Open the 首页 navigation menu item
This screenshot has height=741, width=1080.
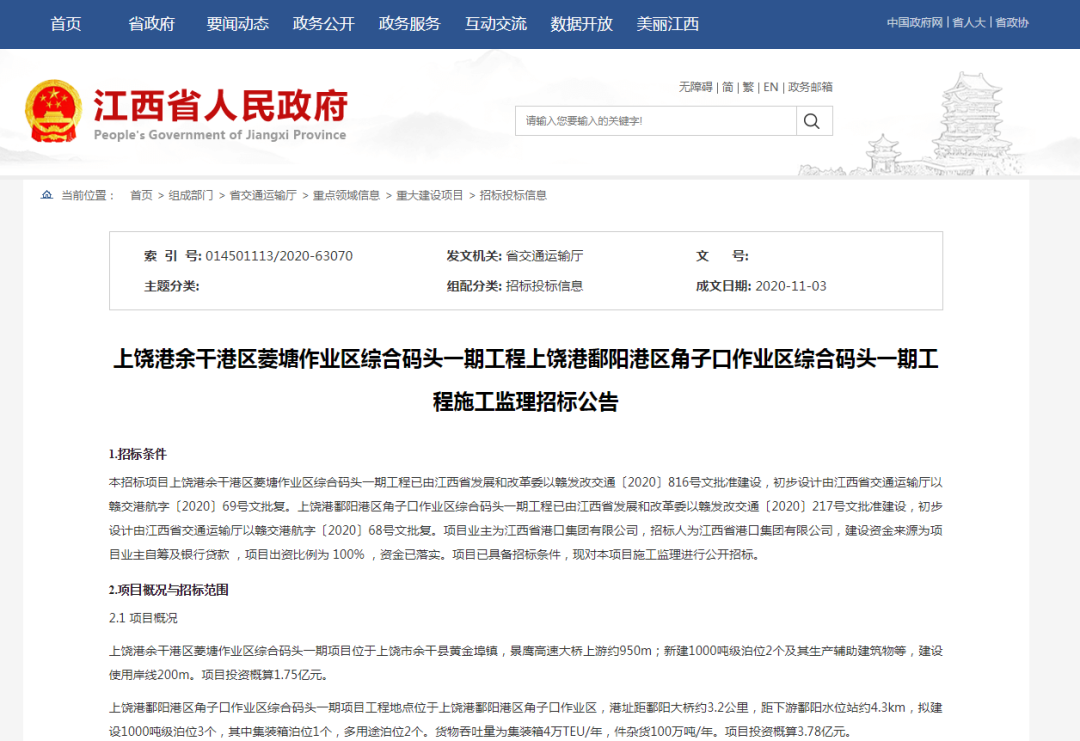tap(66, 23)
